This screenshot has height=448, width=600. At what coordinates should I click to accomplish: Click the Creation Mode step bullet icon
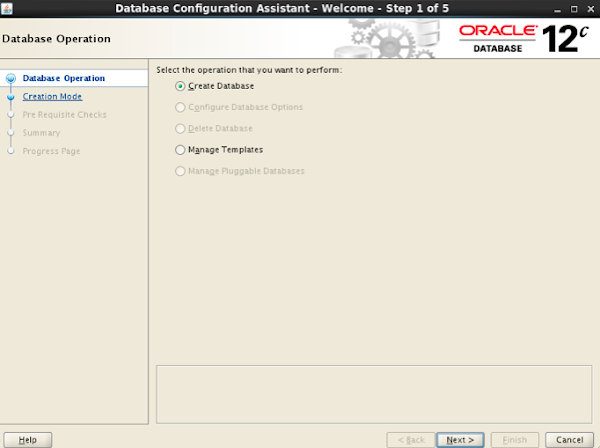tap(11, 97)
